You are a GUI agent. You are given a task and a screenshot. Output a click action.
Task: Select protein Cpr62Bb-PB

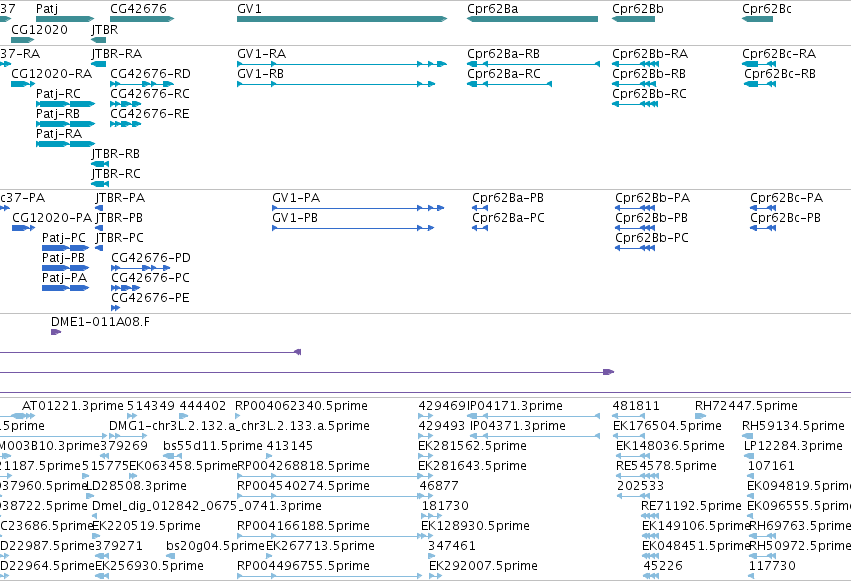(635, 228)
